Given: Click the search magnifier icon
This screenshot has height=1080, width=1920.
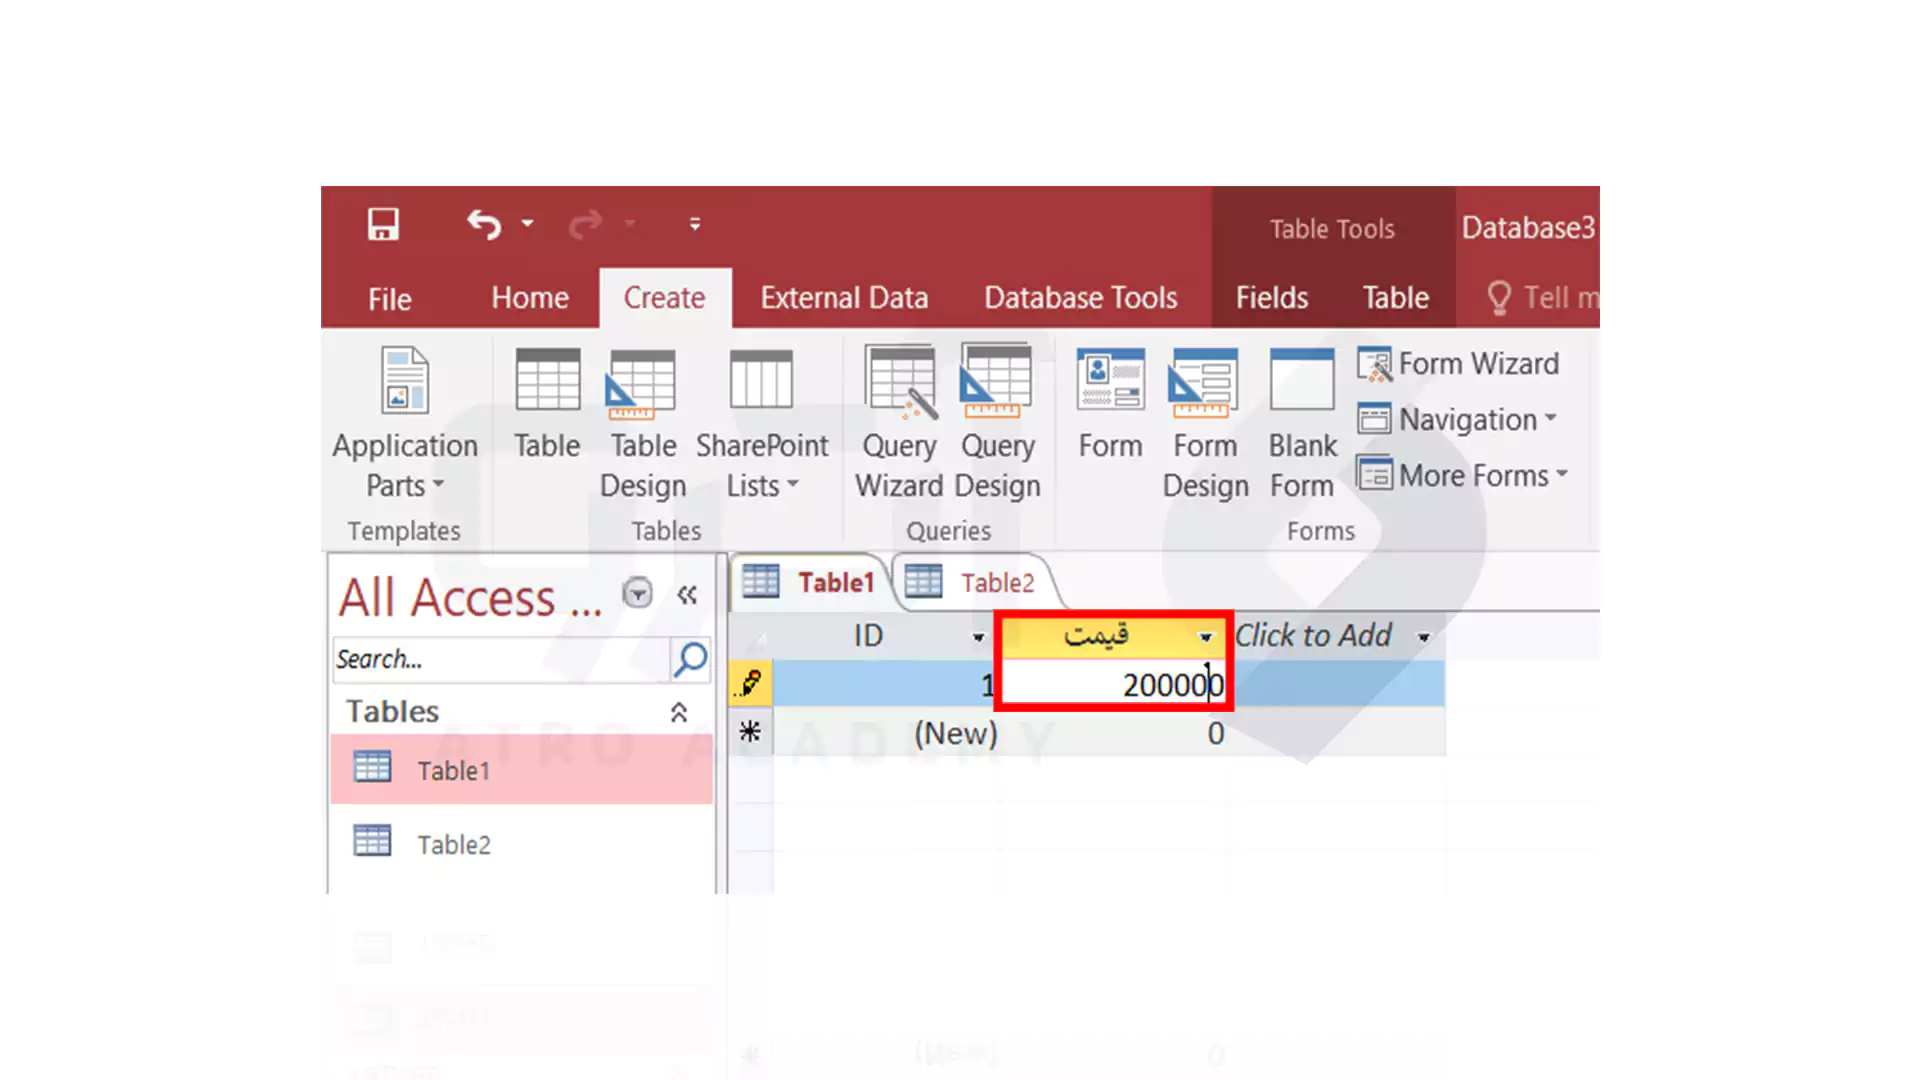Looking at the screenshot, I should (x=691, y=659).
